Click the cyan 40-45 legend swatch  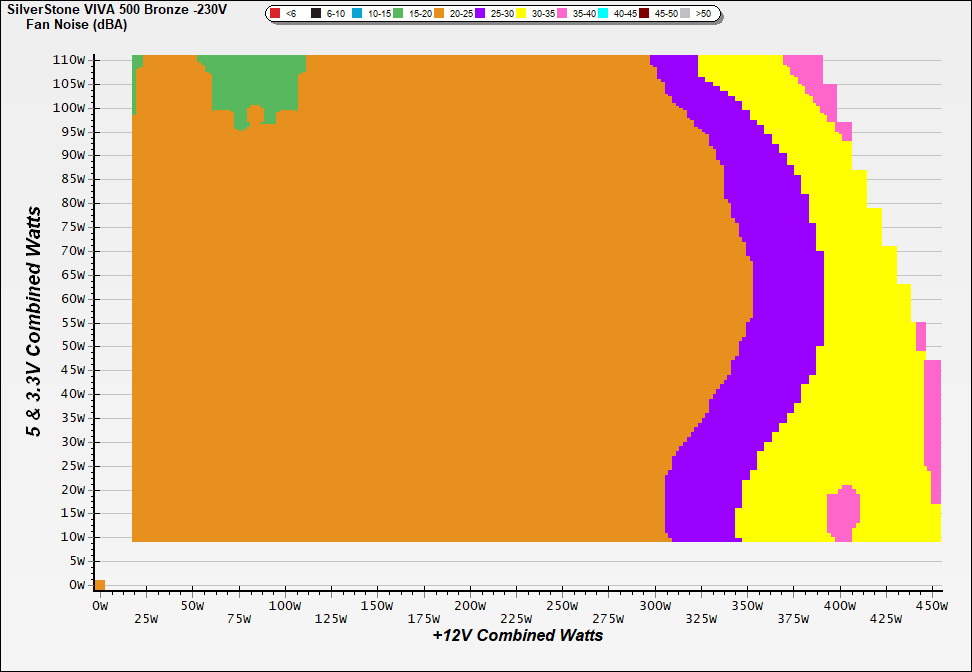pyautogui.click(x=603, y=14)
